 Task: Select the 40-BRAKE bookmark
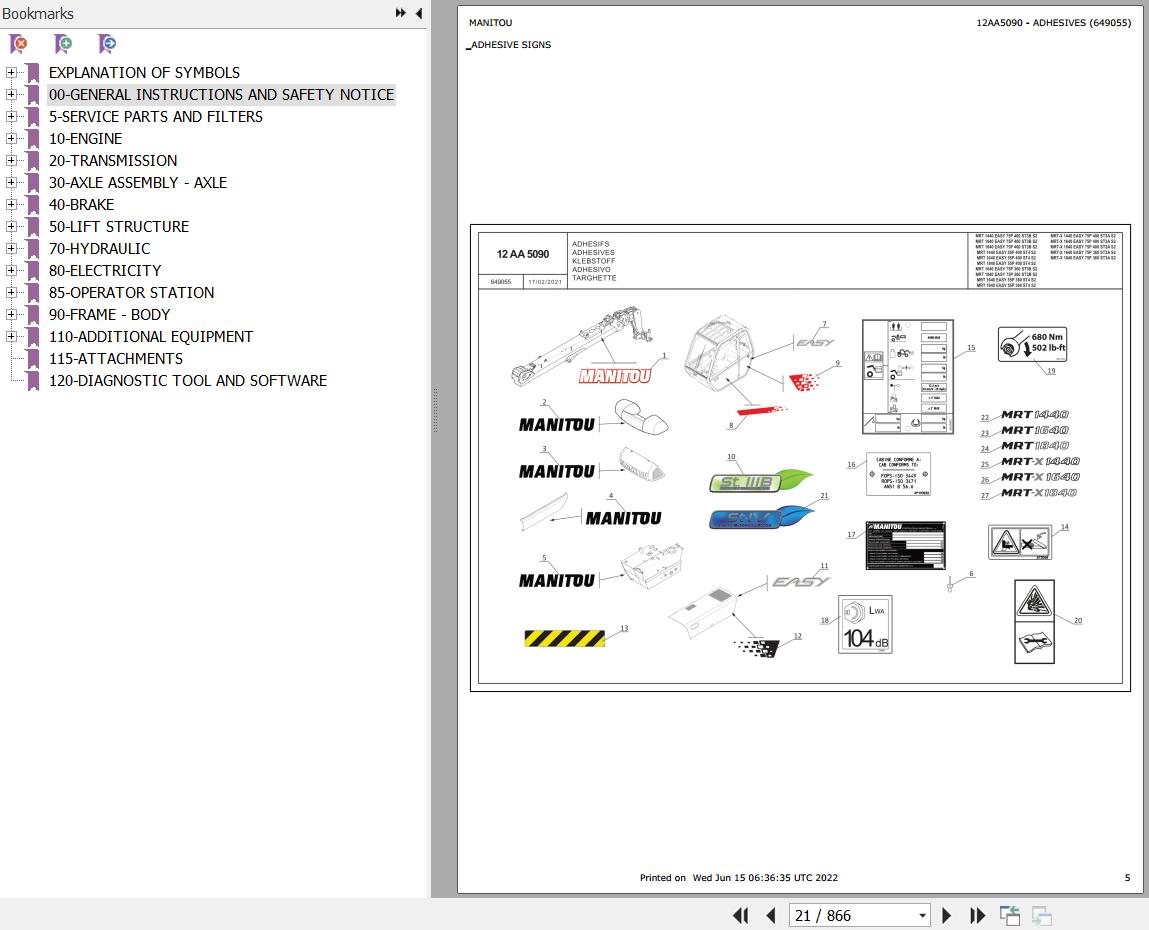click(81, 204)
